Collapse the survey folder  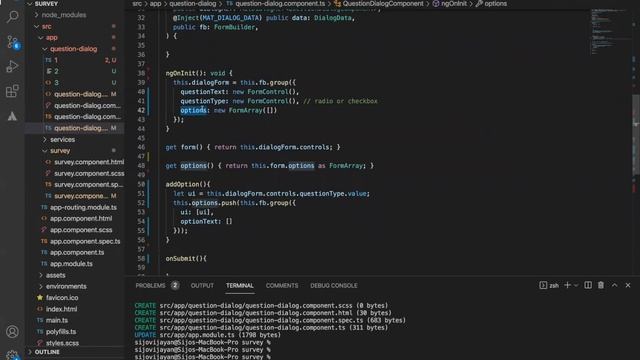60,151
